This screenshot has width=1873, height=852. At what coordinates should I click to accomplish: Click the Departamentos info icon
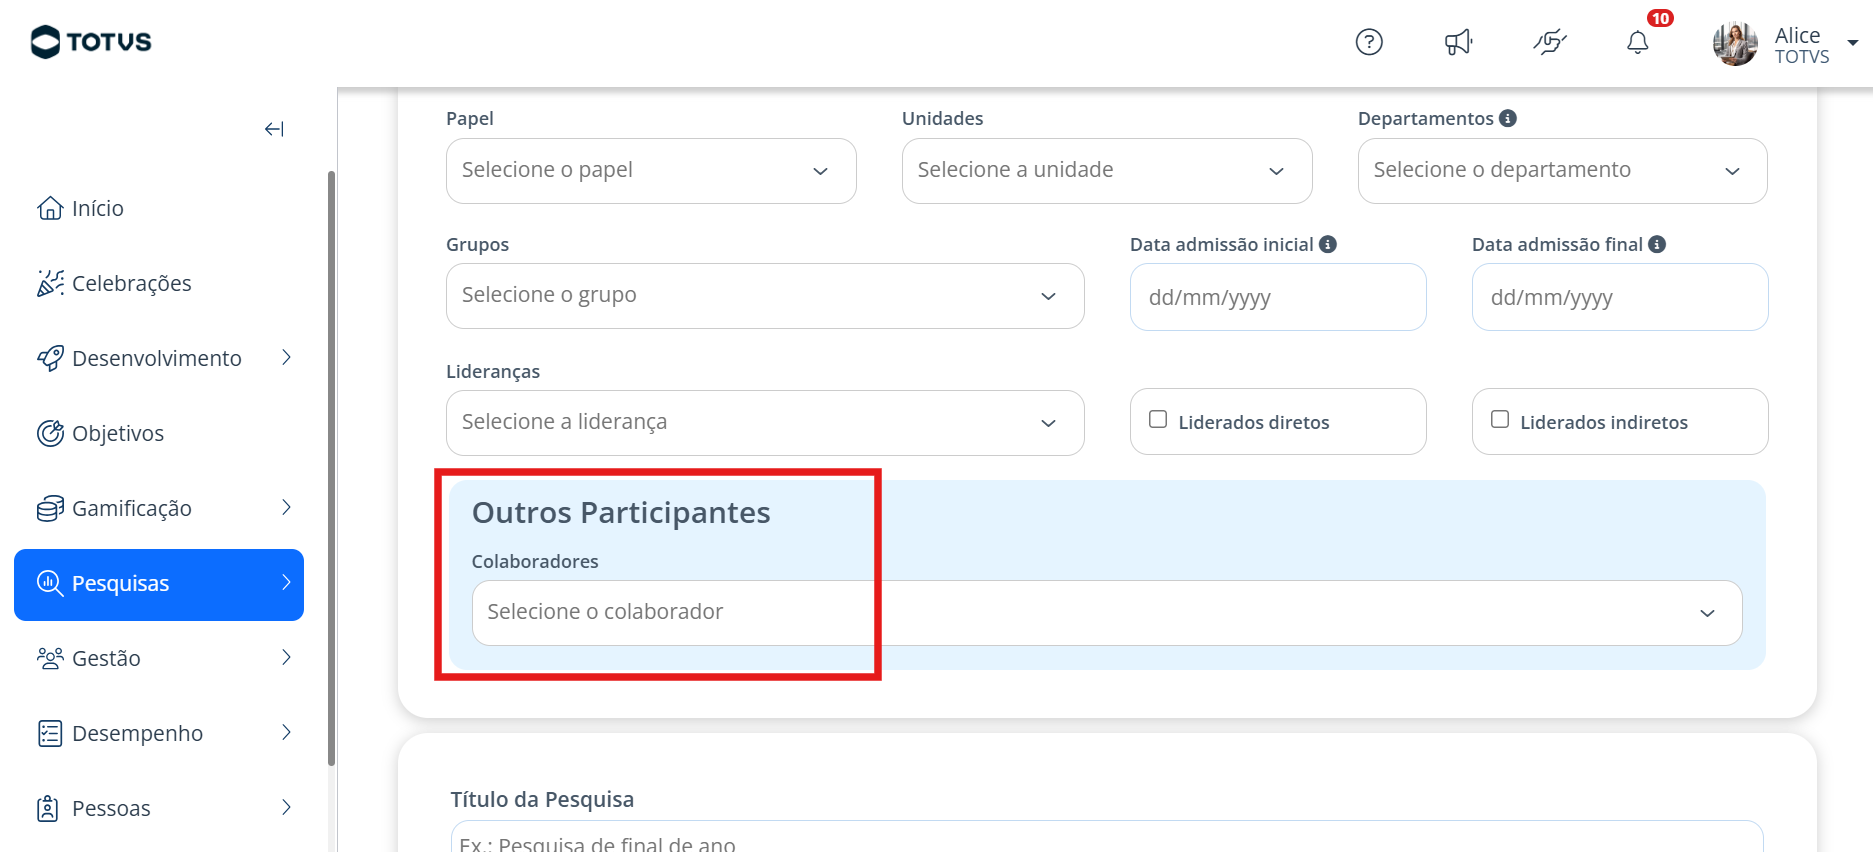pos(1508,118)
